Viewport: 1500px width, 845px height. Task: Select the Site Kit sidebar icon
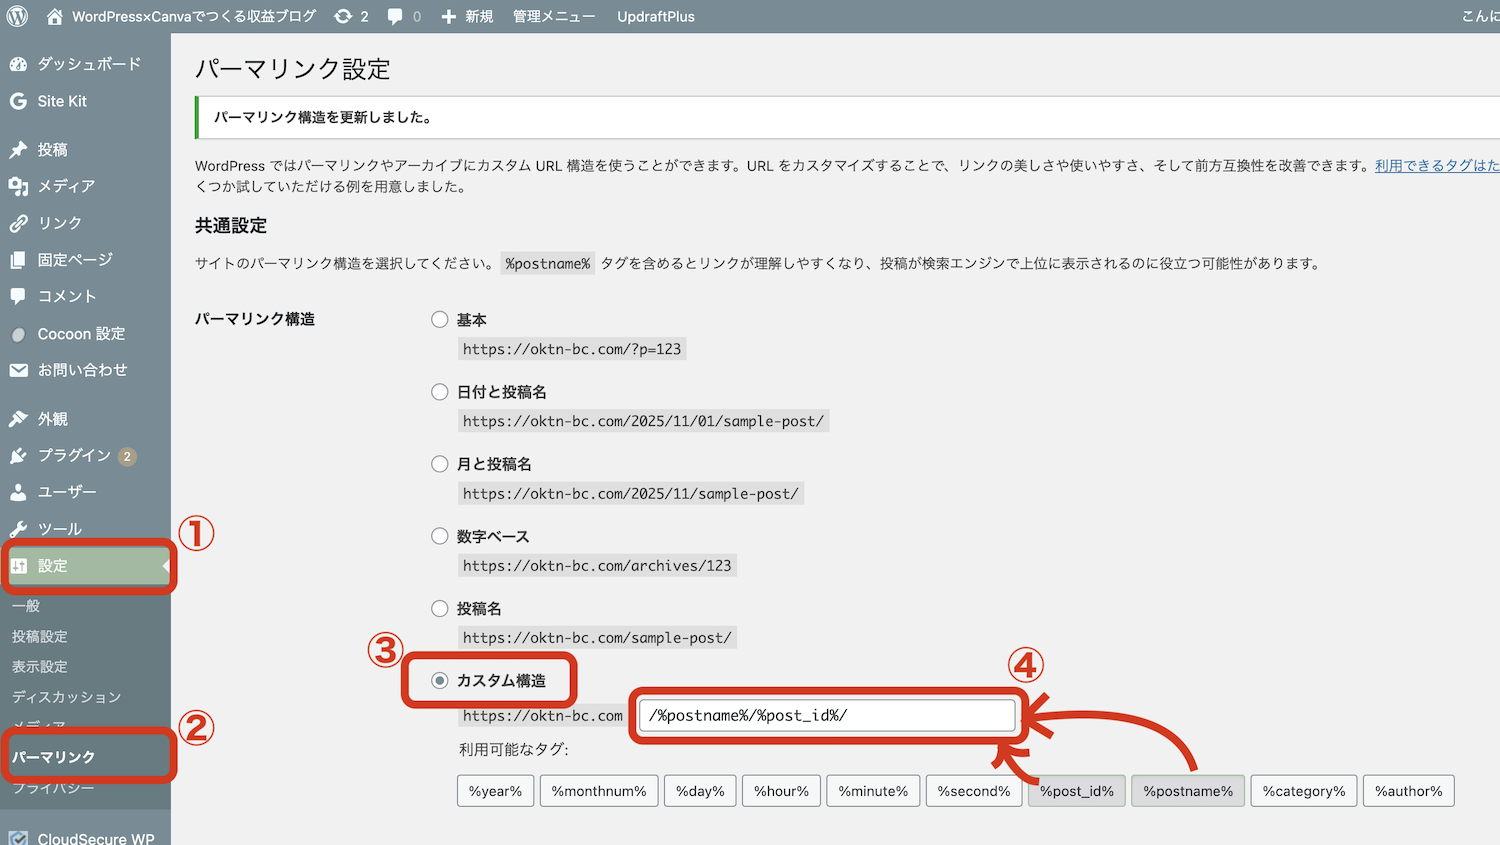18,101
